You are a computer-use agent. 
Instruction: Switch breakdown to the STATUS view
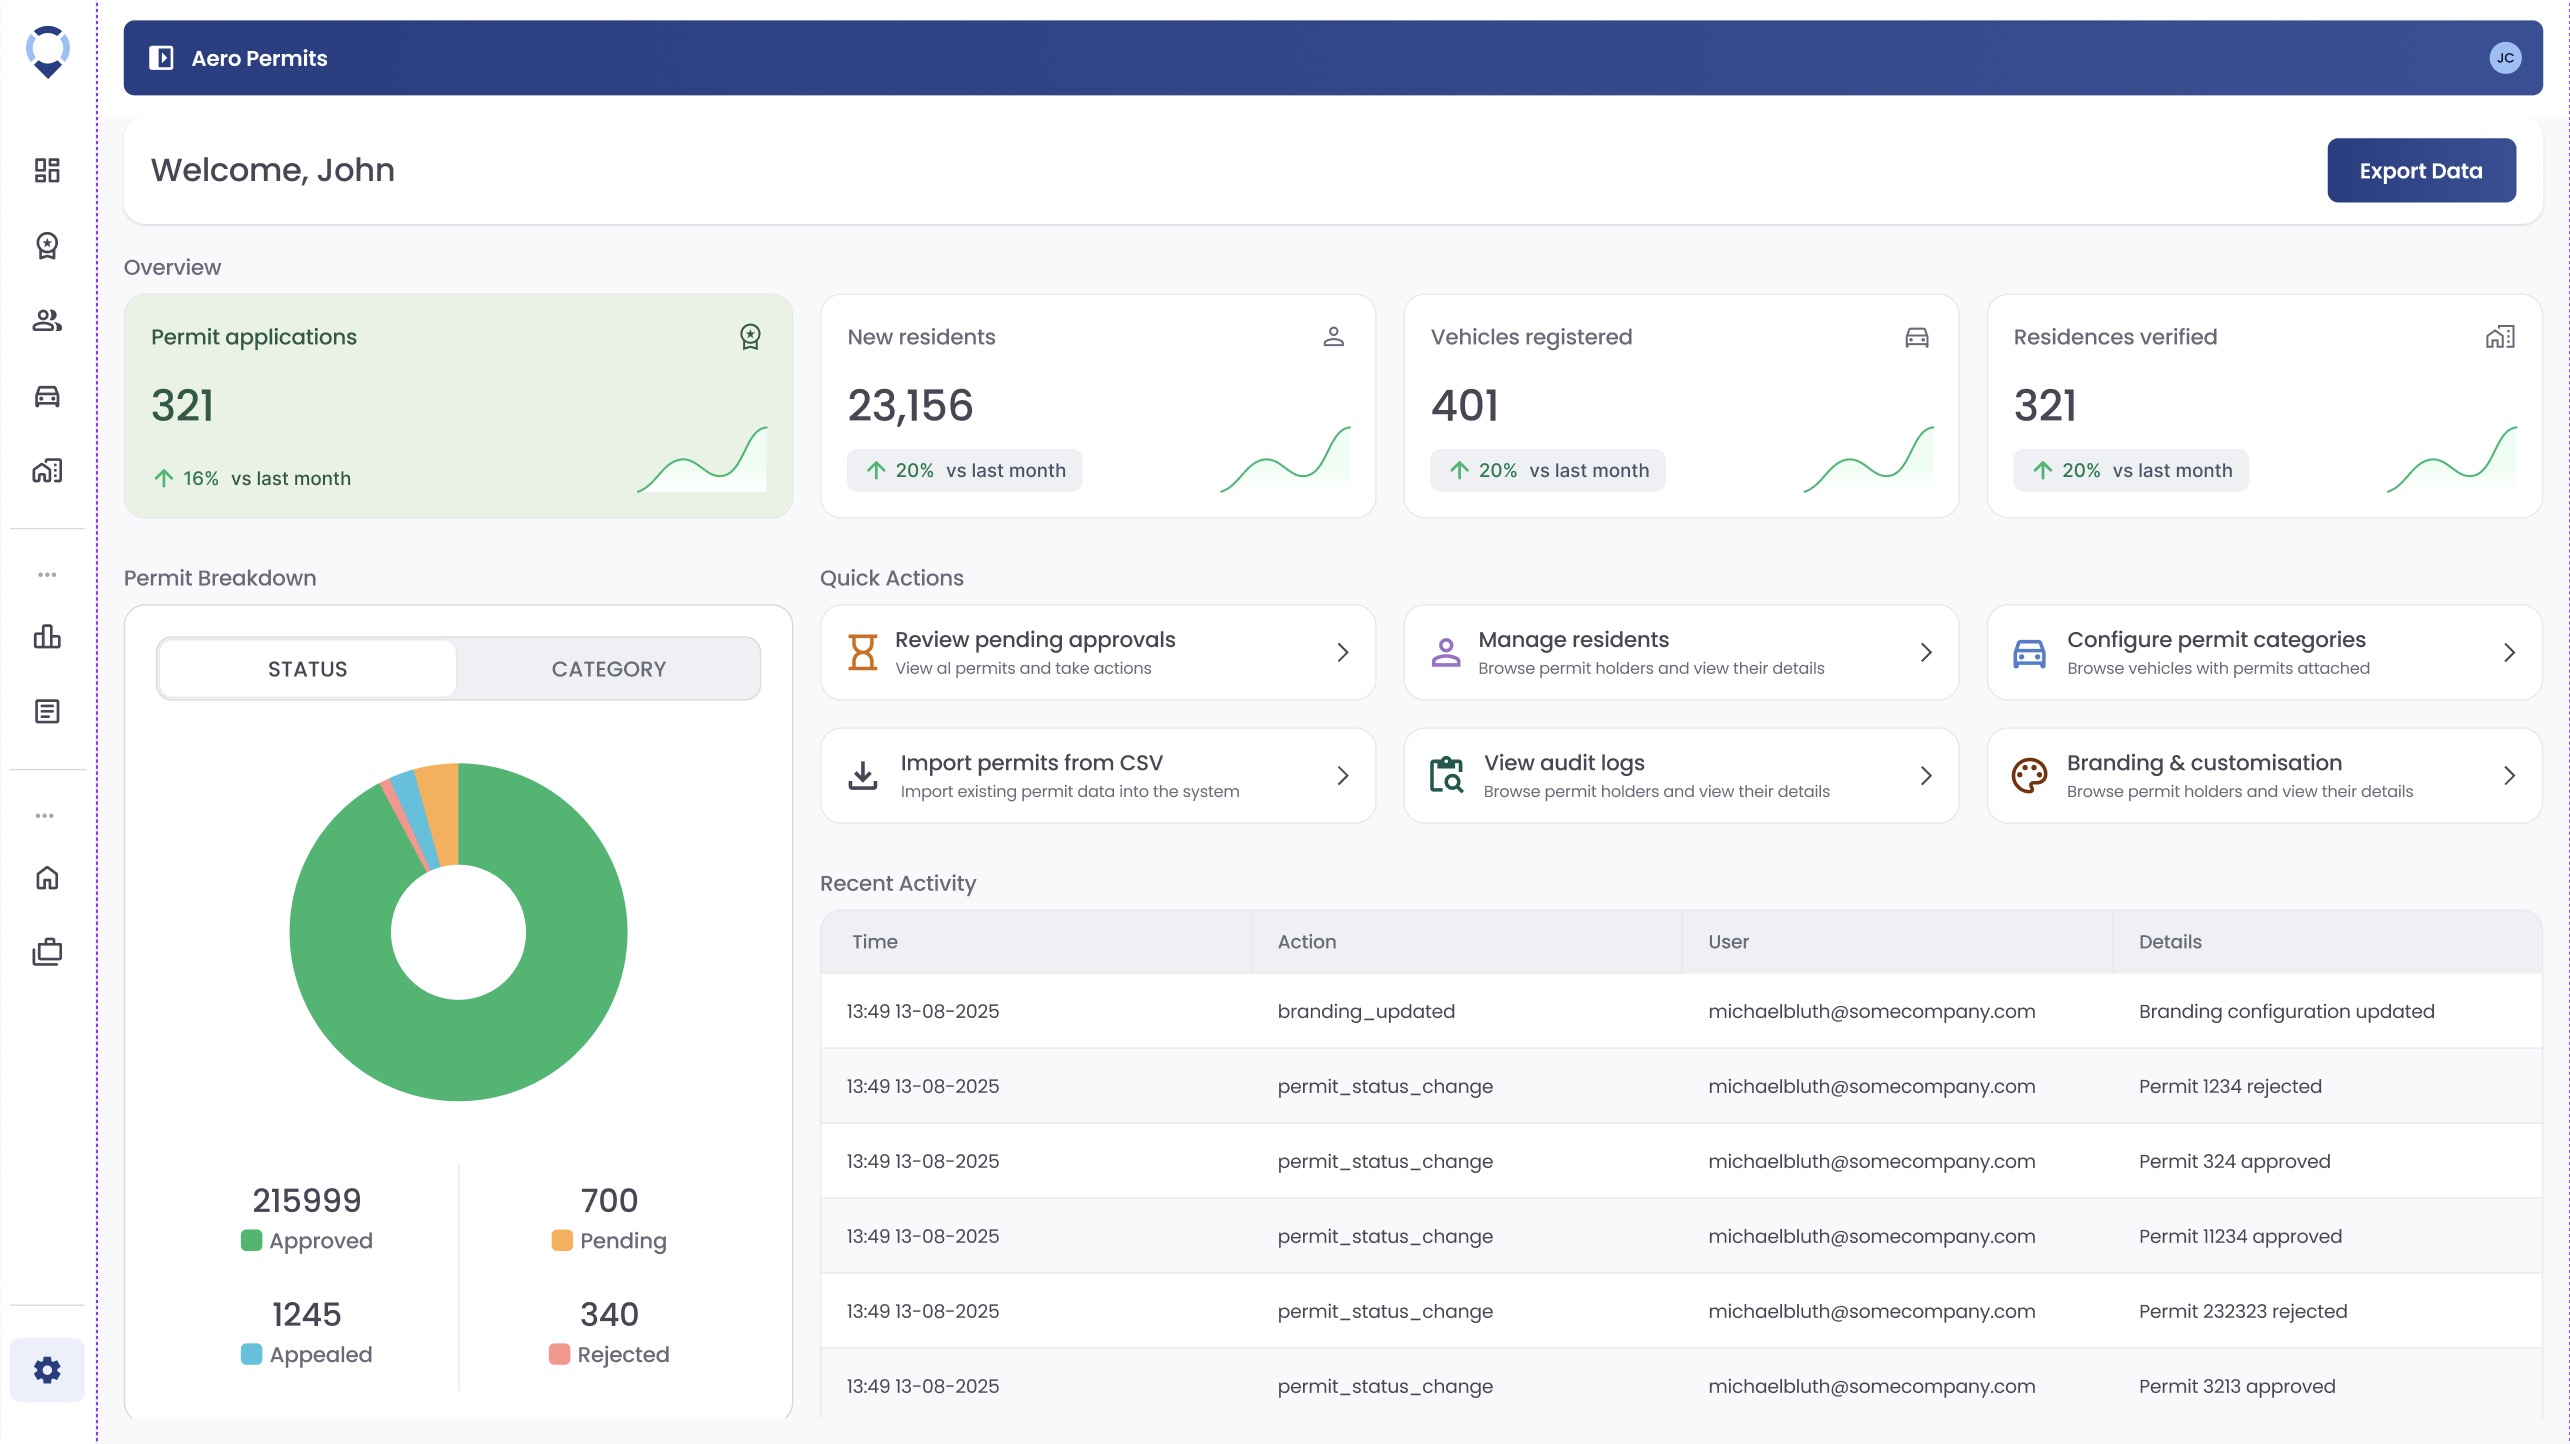tap(307, 669)
